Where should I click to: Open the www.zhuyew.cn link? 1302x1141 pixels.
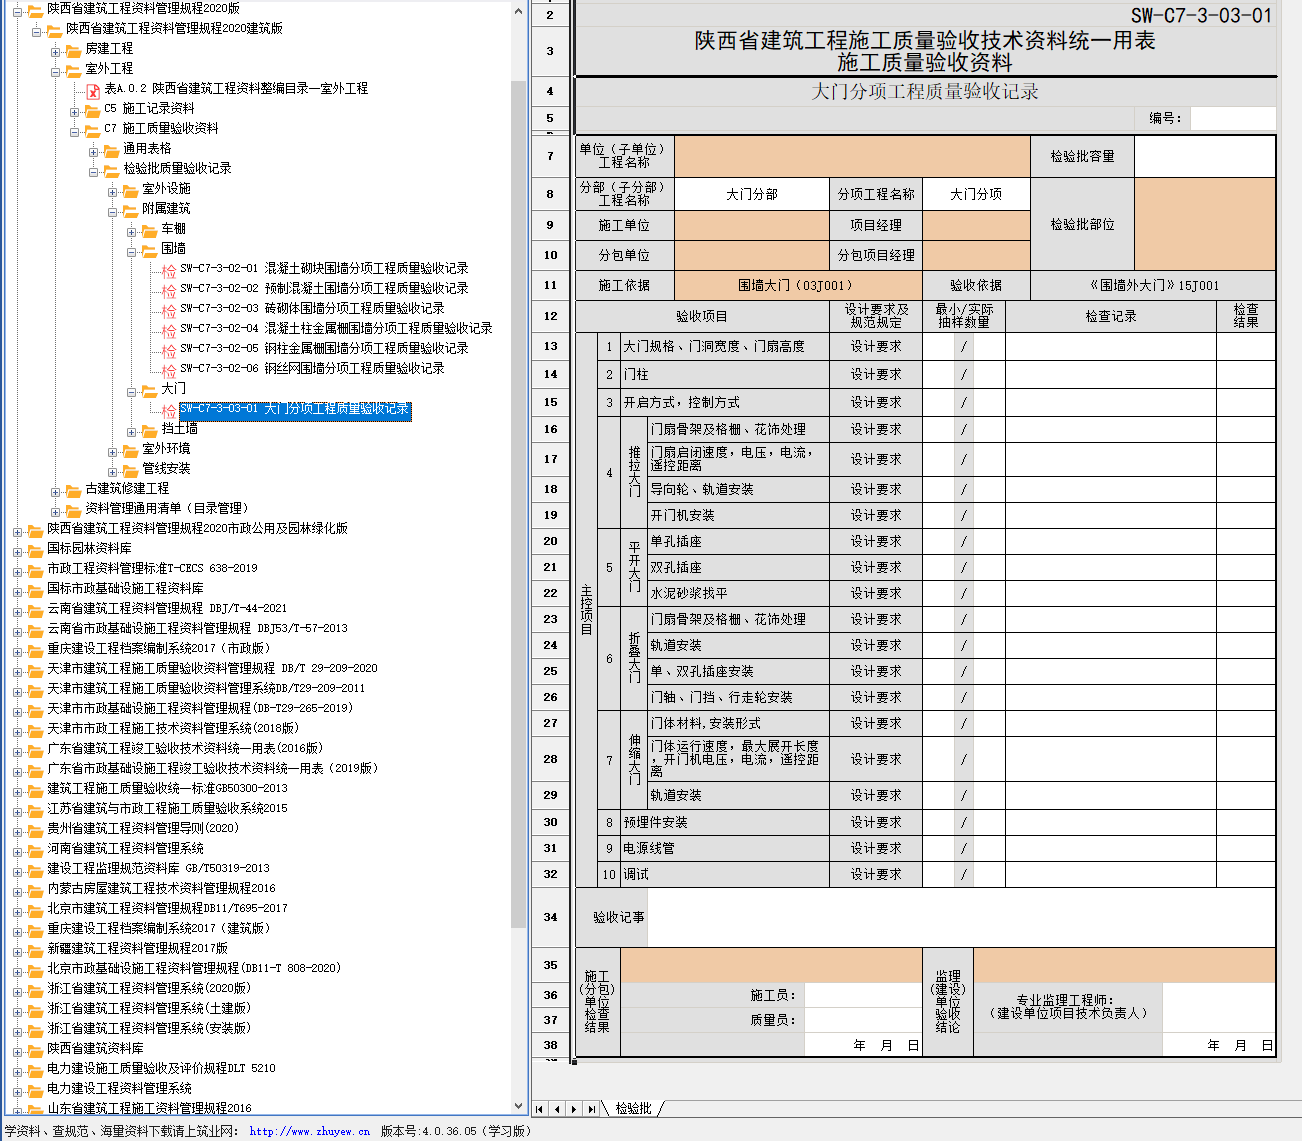[310, 1131]
